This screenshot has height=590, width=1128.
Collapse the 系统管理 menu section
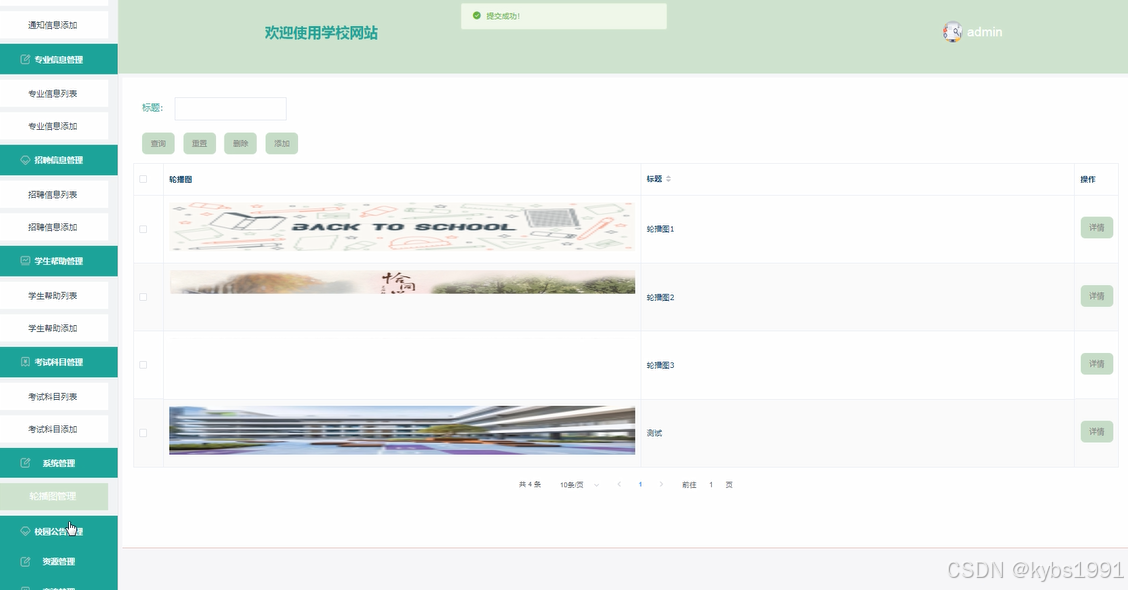[x=59, y=463]
